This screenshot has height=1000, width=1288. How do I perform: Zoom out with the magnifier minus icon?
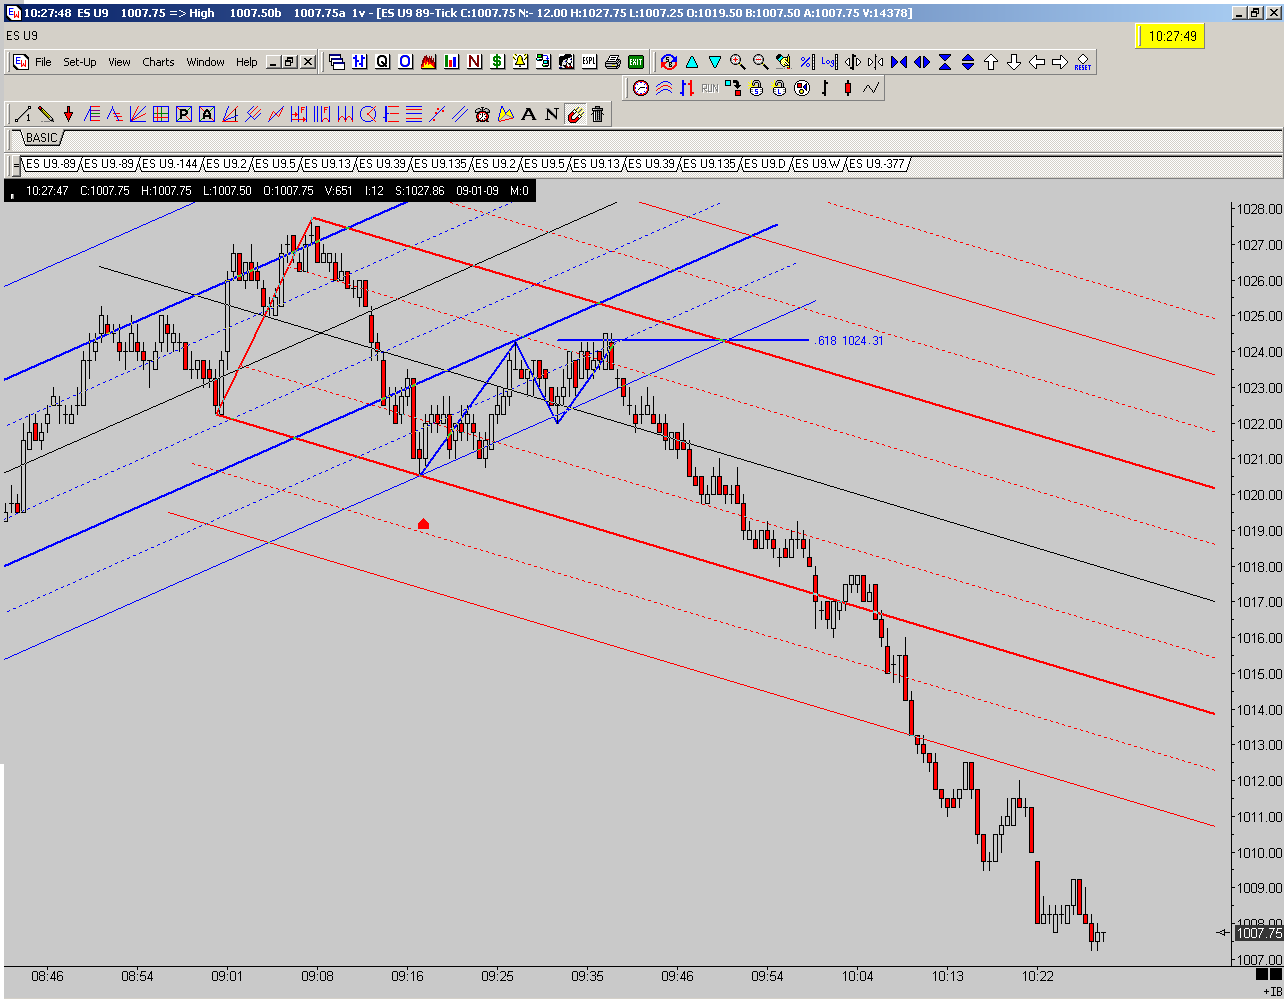[x=760, y=62]
